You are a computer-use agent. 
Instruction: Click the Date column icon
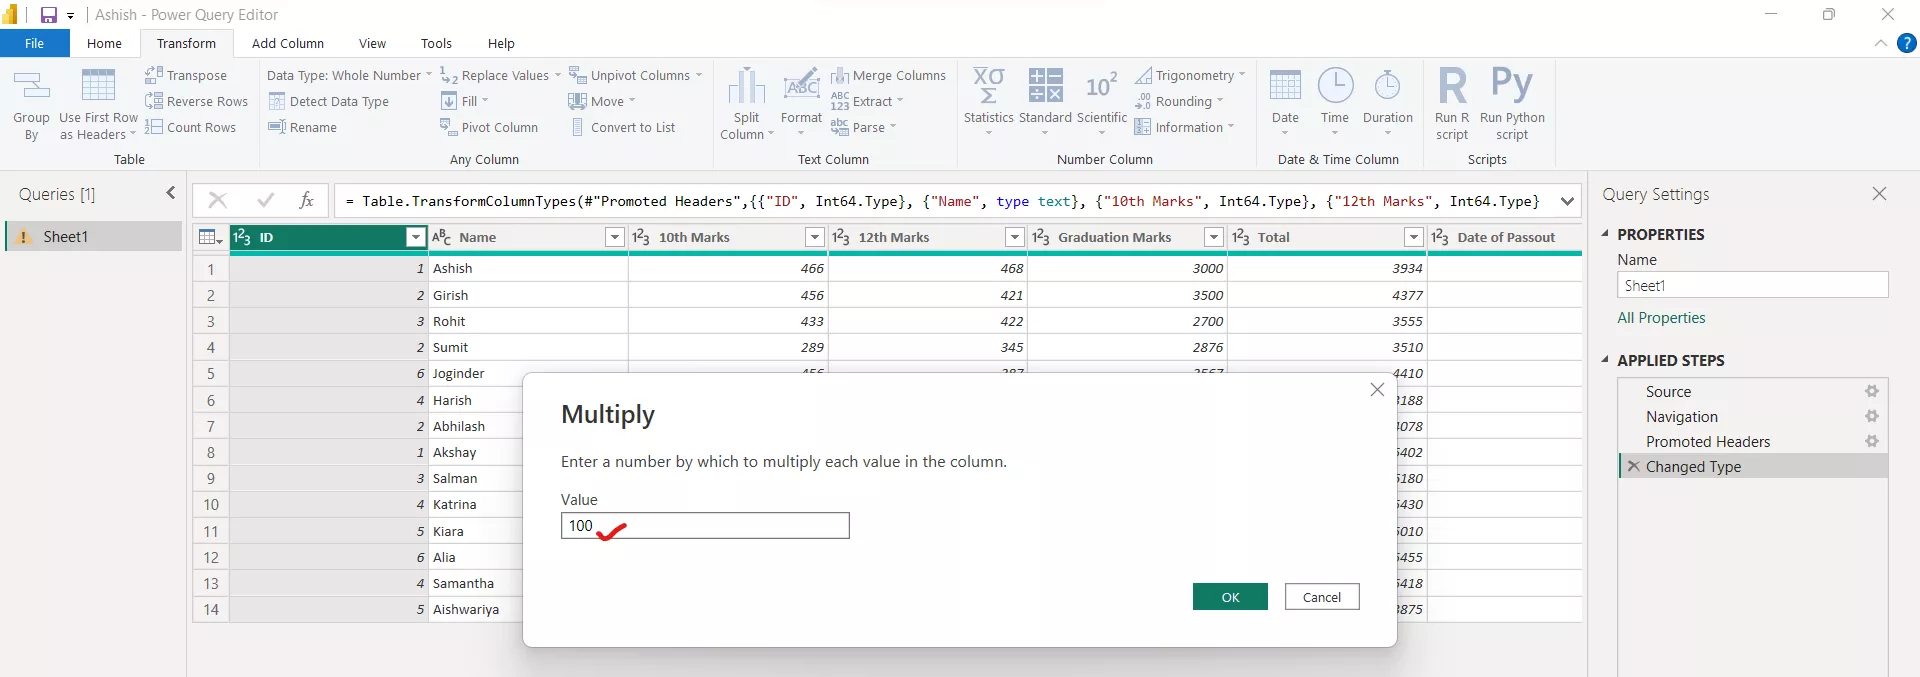pyautogui.click(x=1285, y=86)
